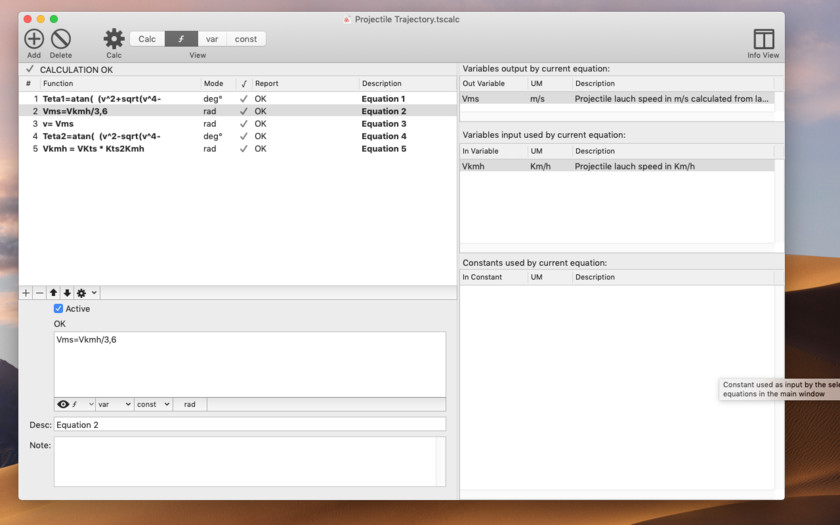Viewport: 840px width, 525px height.
Task: Move equation up with up arrow
Action: (53, 293)
